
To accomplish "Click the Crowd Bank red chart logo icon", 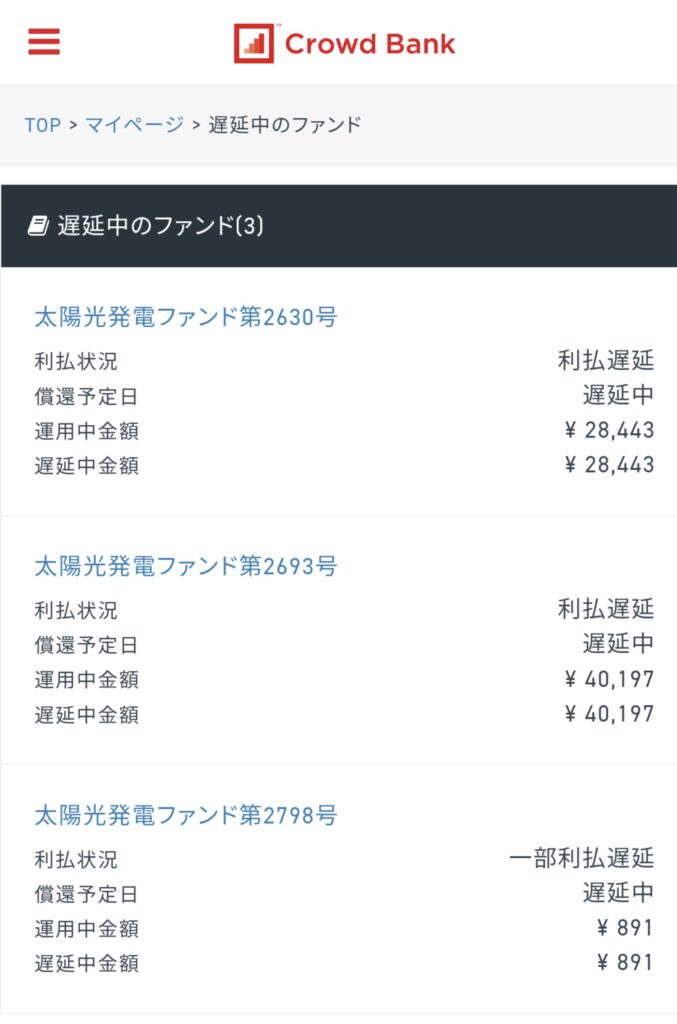I will coord(254,43).
